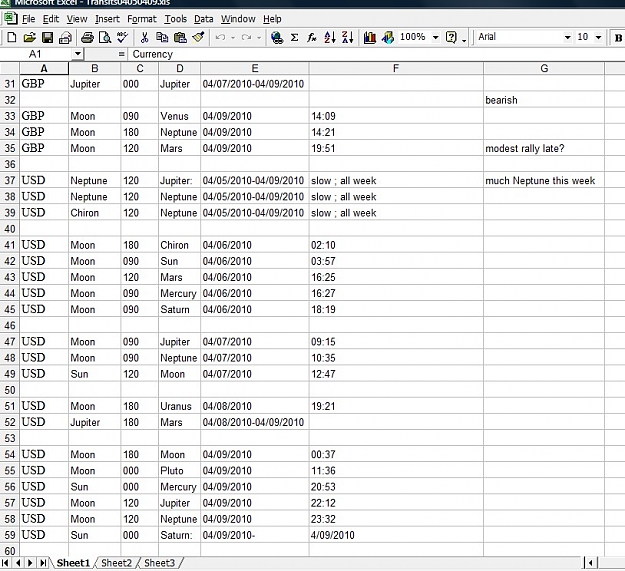
Task: Click the Open file icon
Action: pyautogui.click(x=29, y=37)
